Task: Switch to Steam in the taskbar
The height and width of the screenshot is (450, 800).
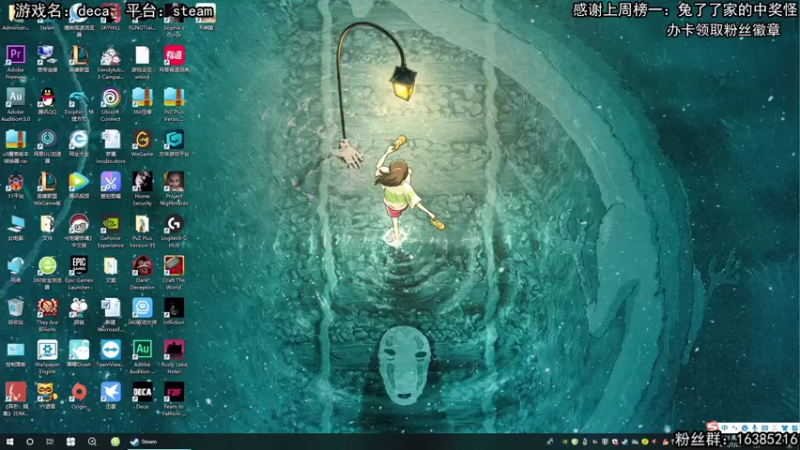Action: coord(159,441)
